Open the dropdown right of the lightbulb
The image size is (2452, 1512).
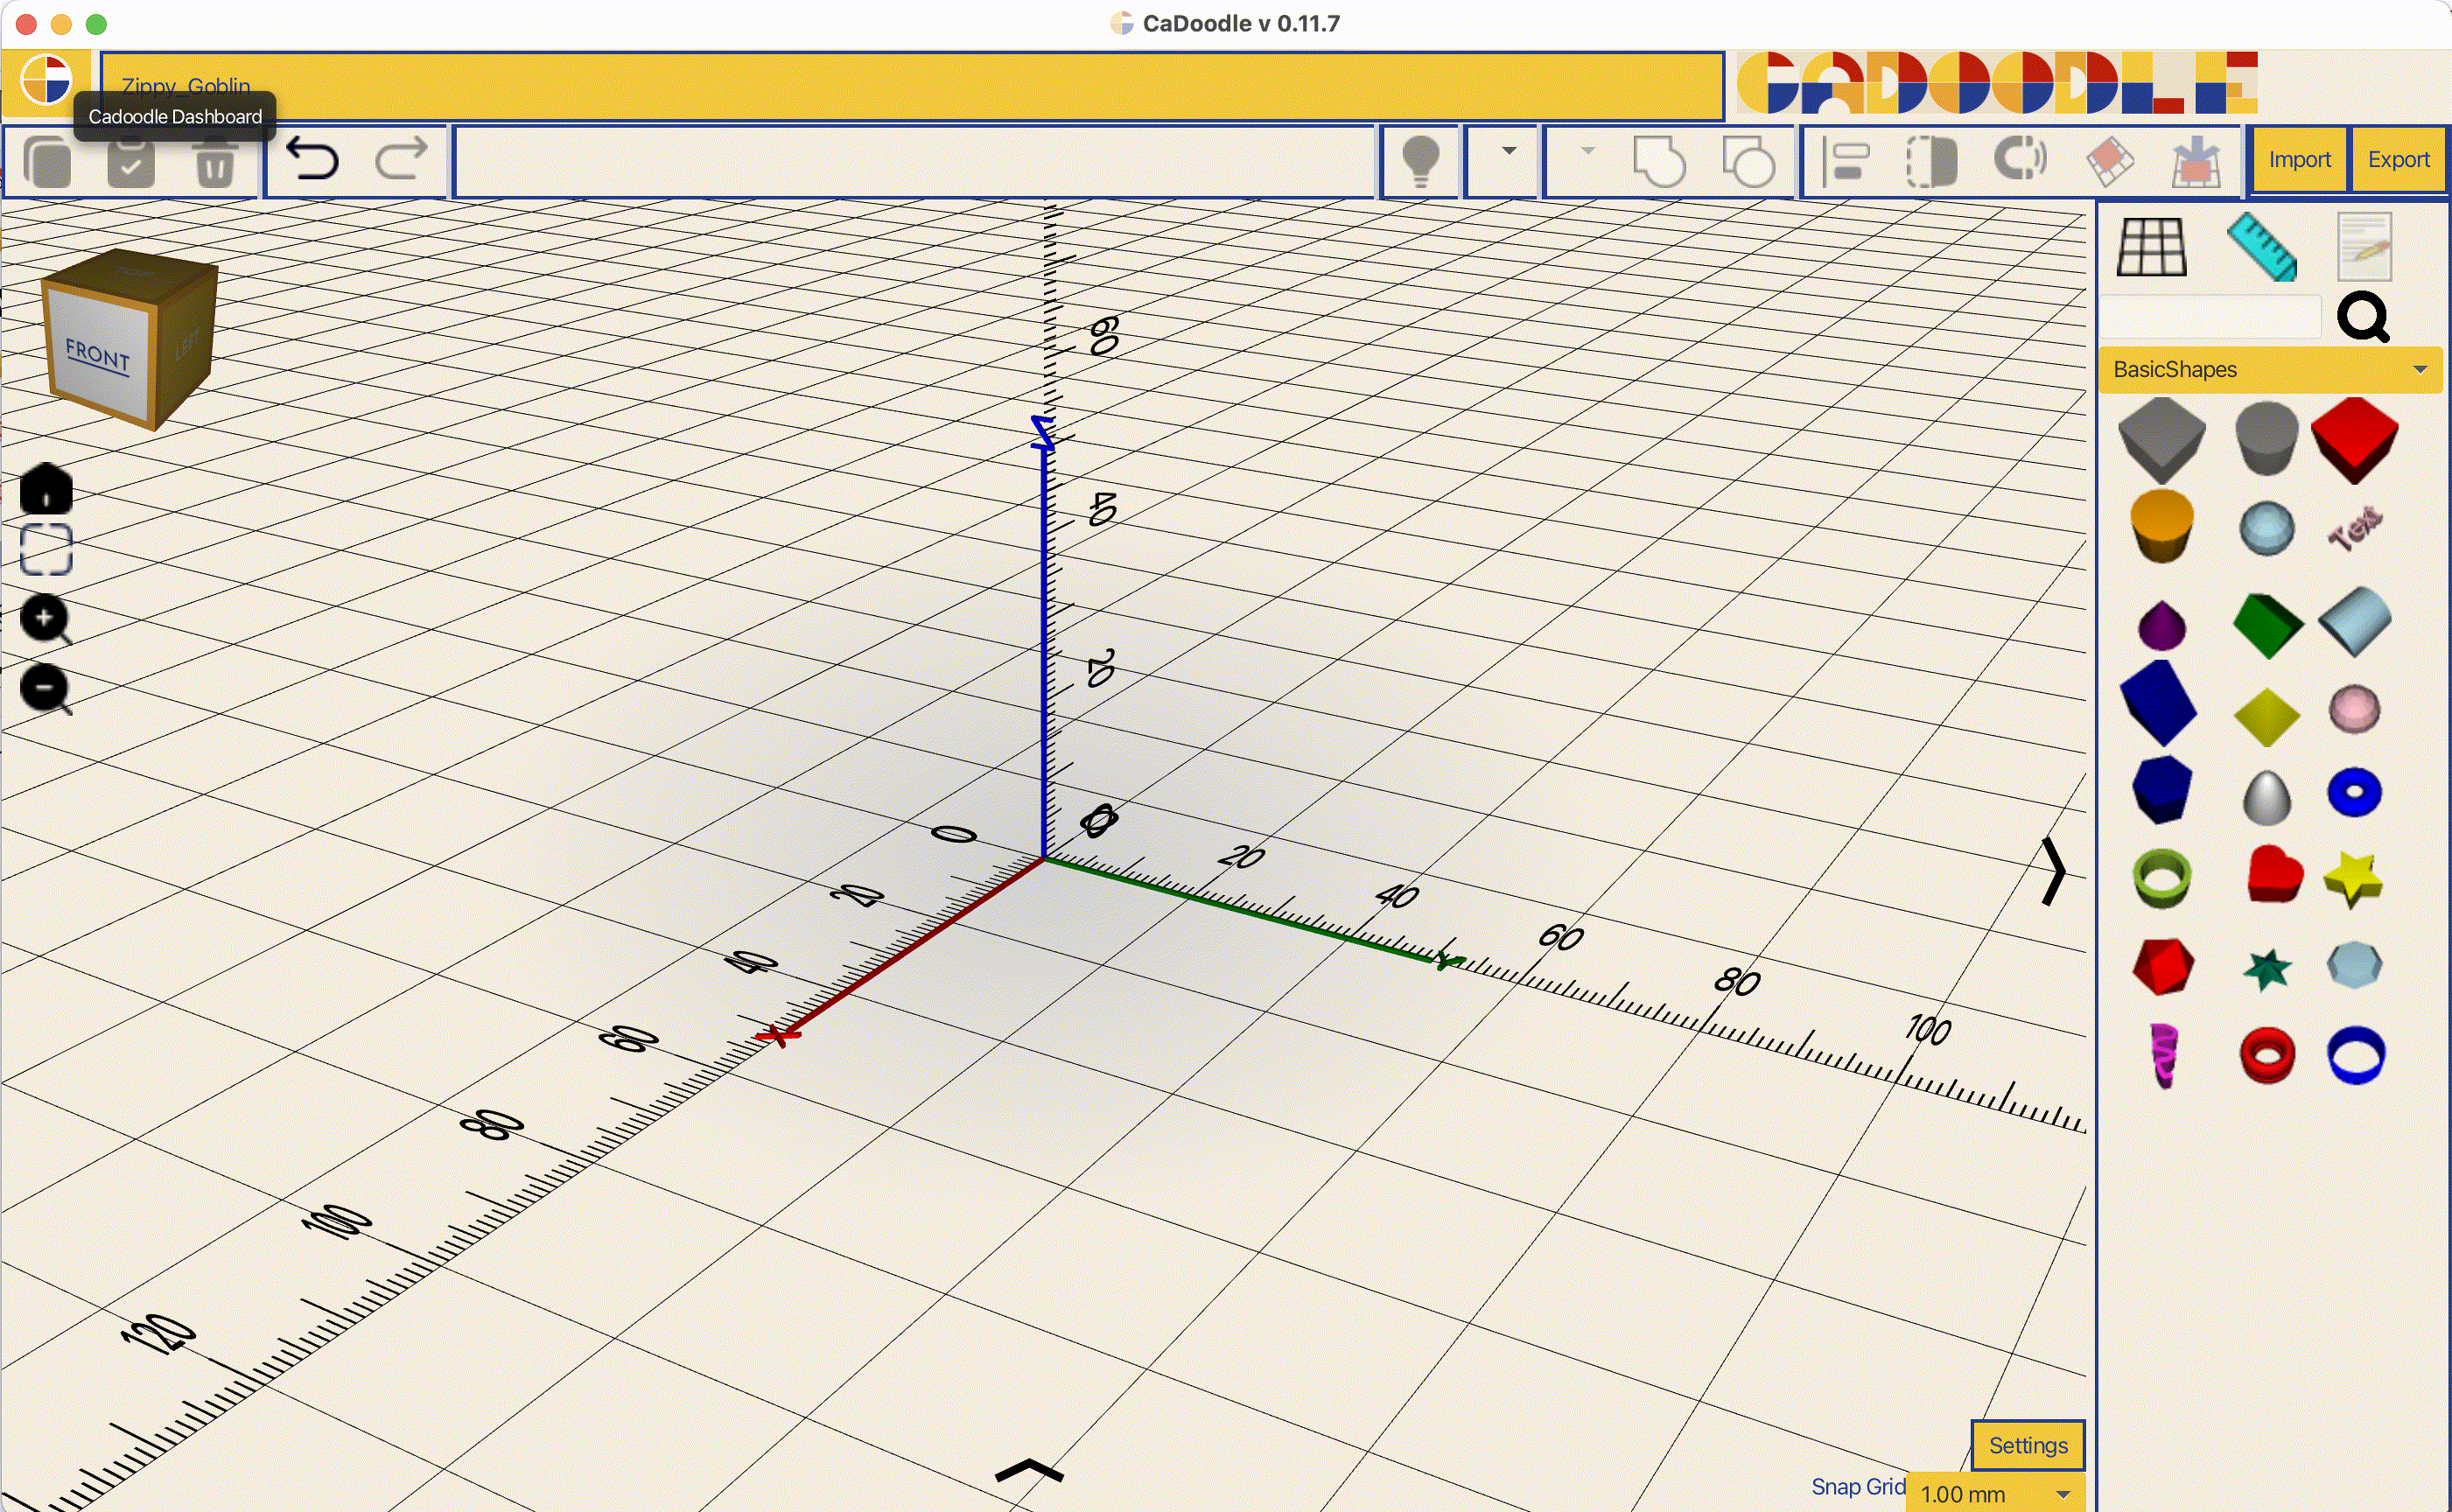pyautogui.click(x=1508, y=152)
